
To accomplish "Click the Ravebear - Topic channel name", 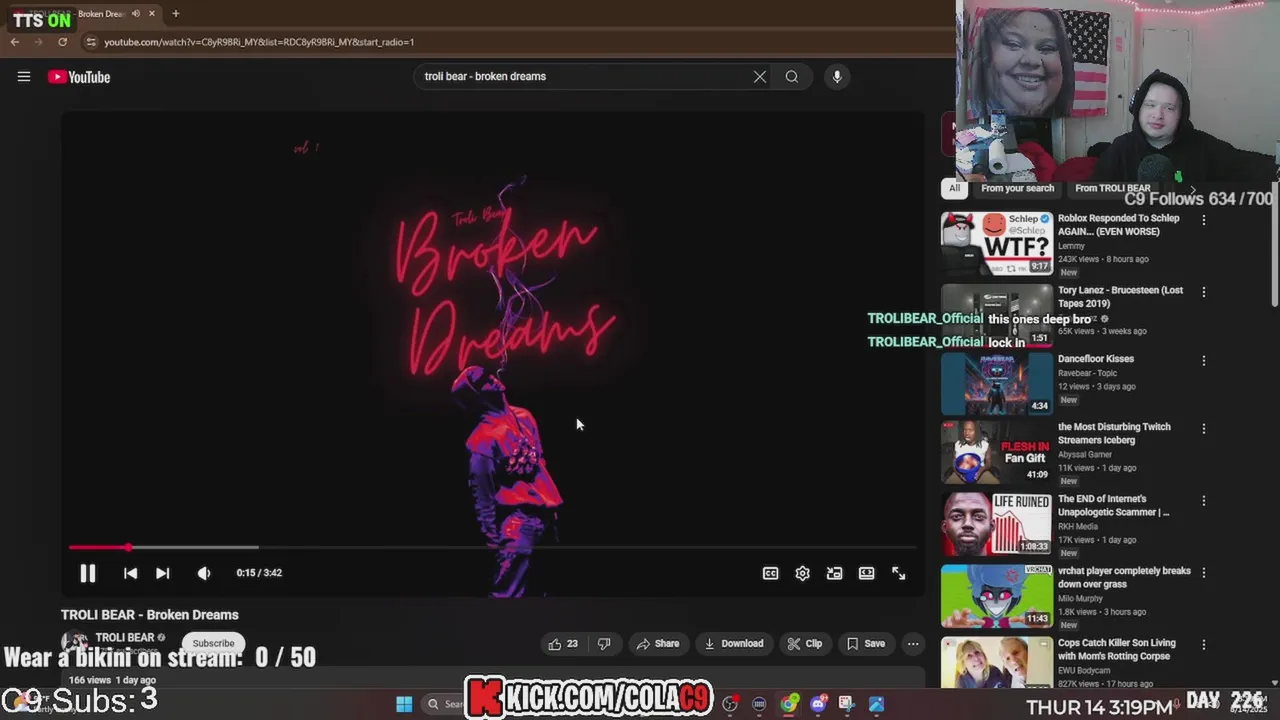I will pos(1088,373).
